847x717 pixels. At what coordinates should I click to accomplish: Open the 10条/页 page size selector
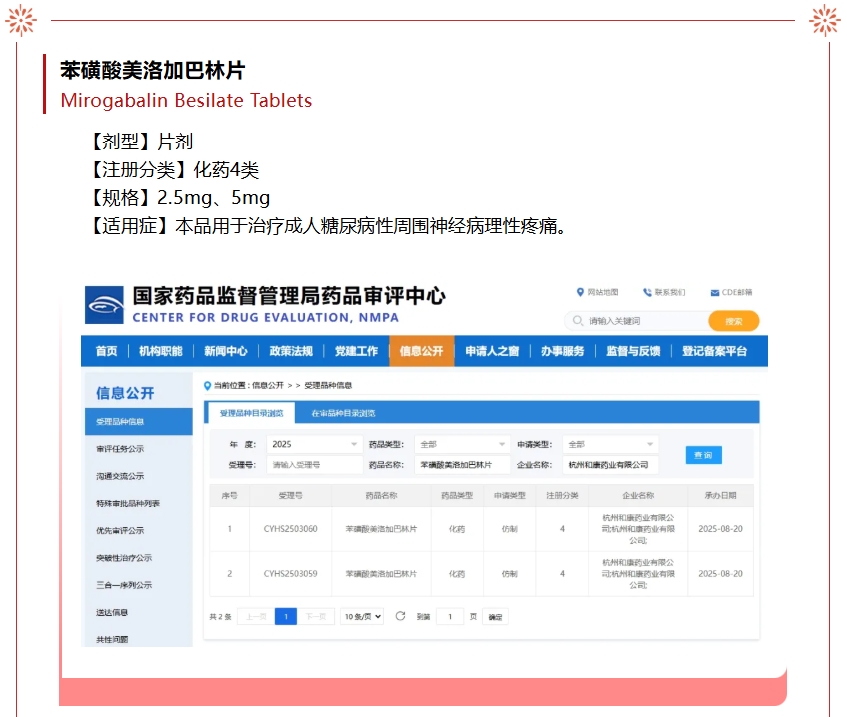[361, 616]
